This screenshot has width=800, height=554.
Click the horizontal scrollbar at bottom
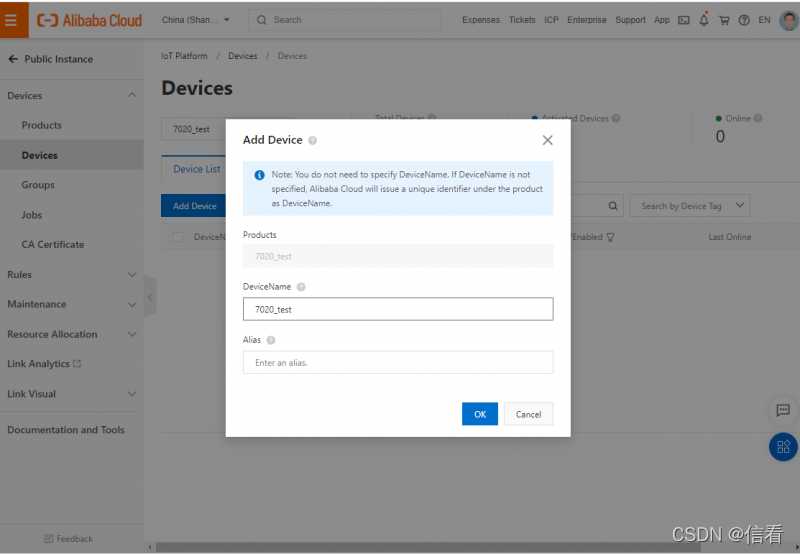(428, 547)
